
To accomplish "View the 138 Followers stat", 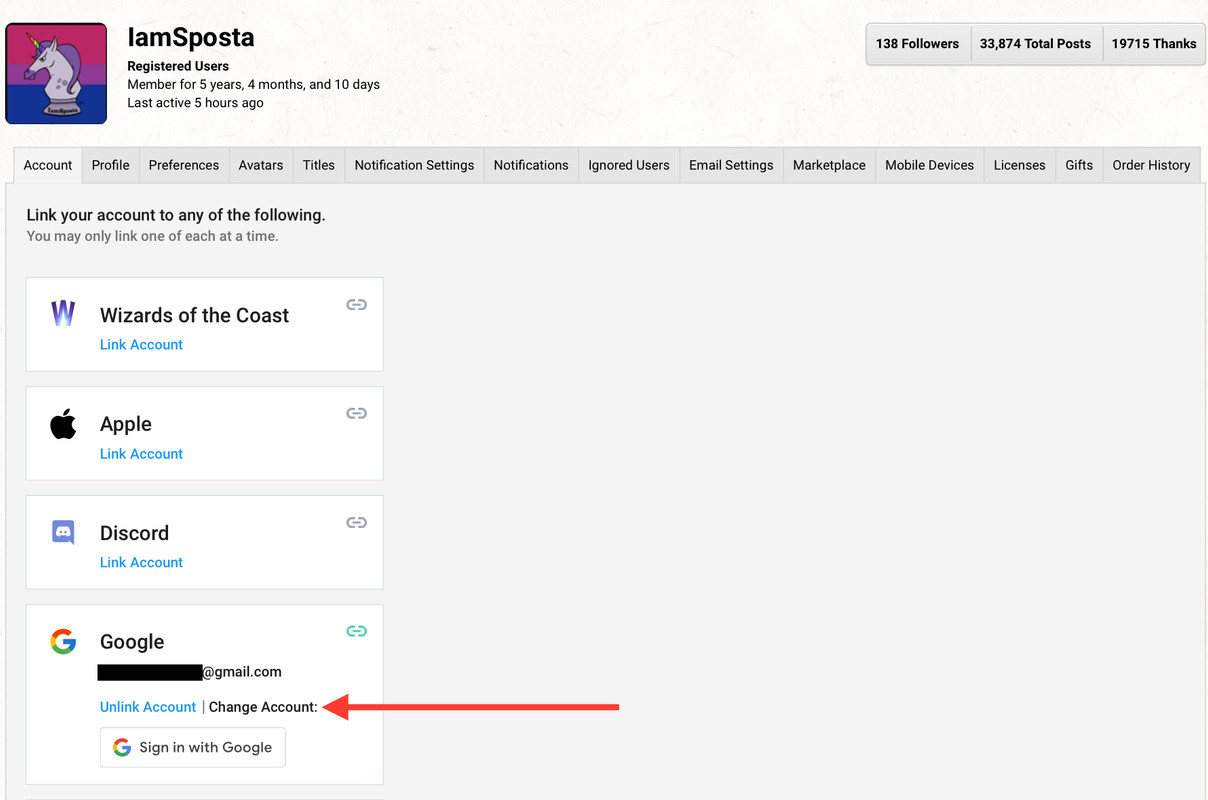I will click(917, 44).
